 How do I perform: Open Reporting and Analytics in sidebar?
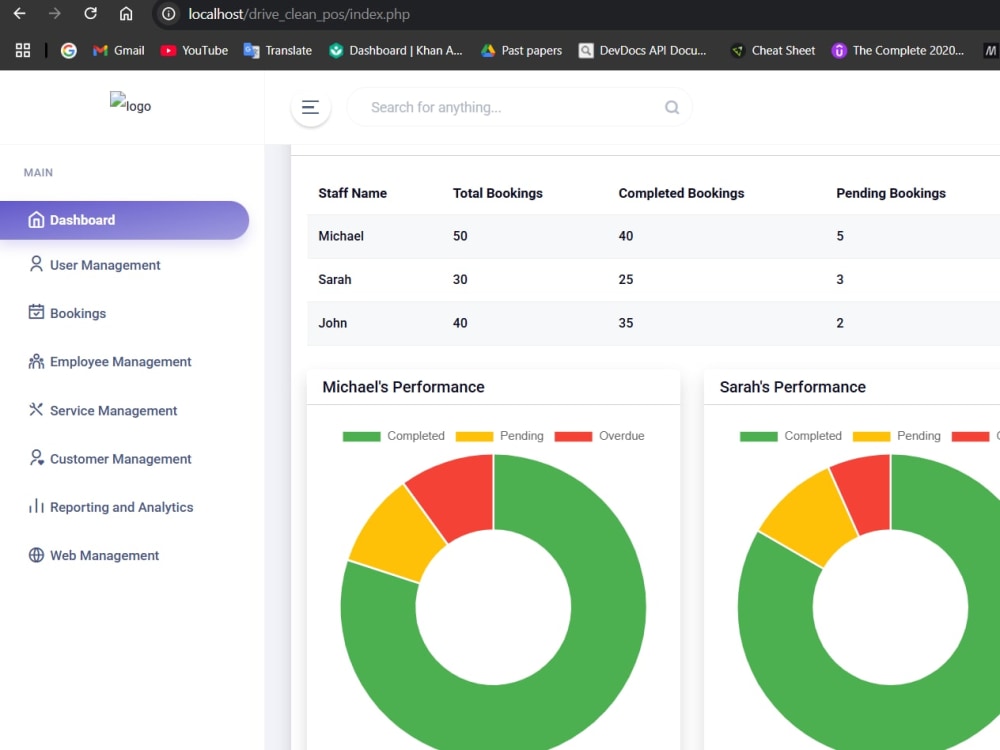coord(110,507)
